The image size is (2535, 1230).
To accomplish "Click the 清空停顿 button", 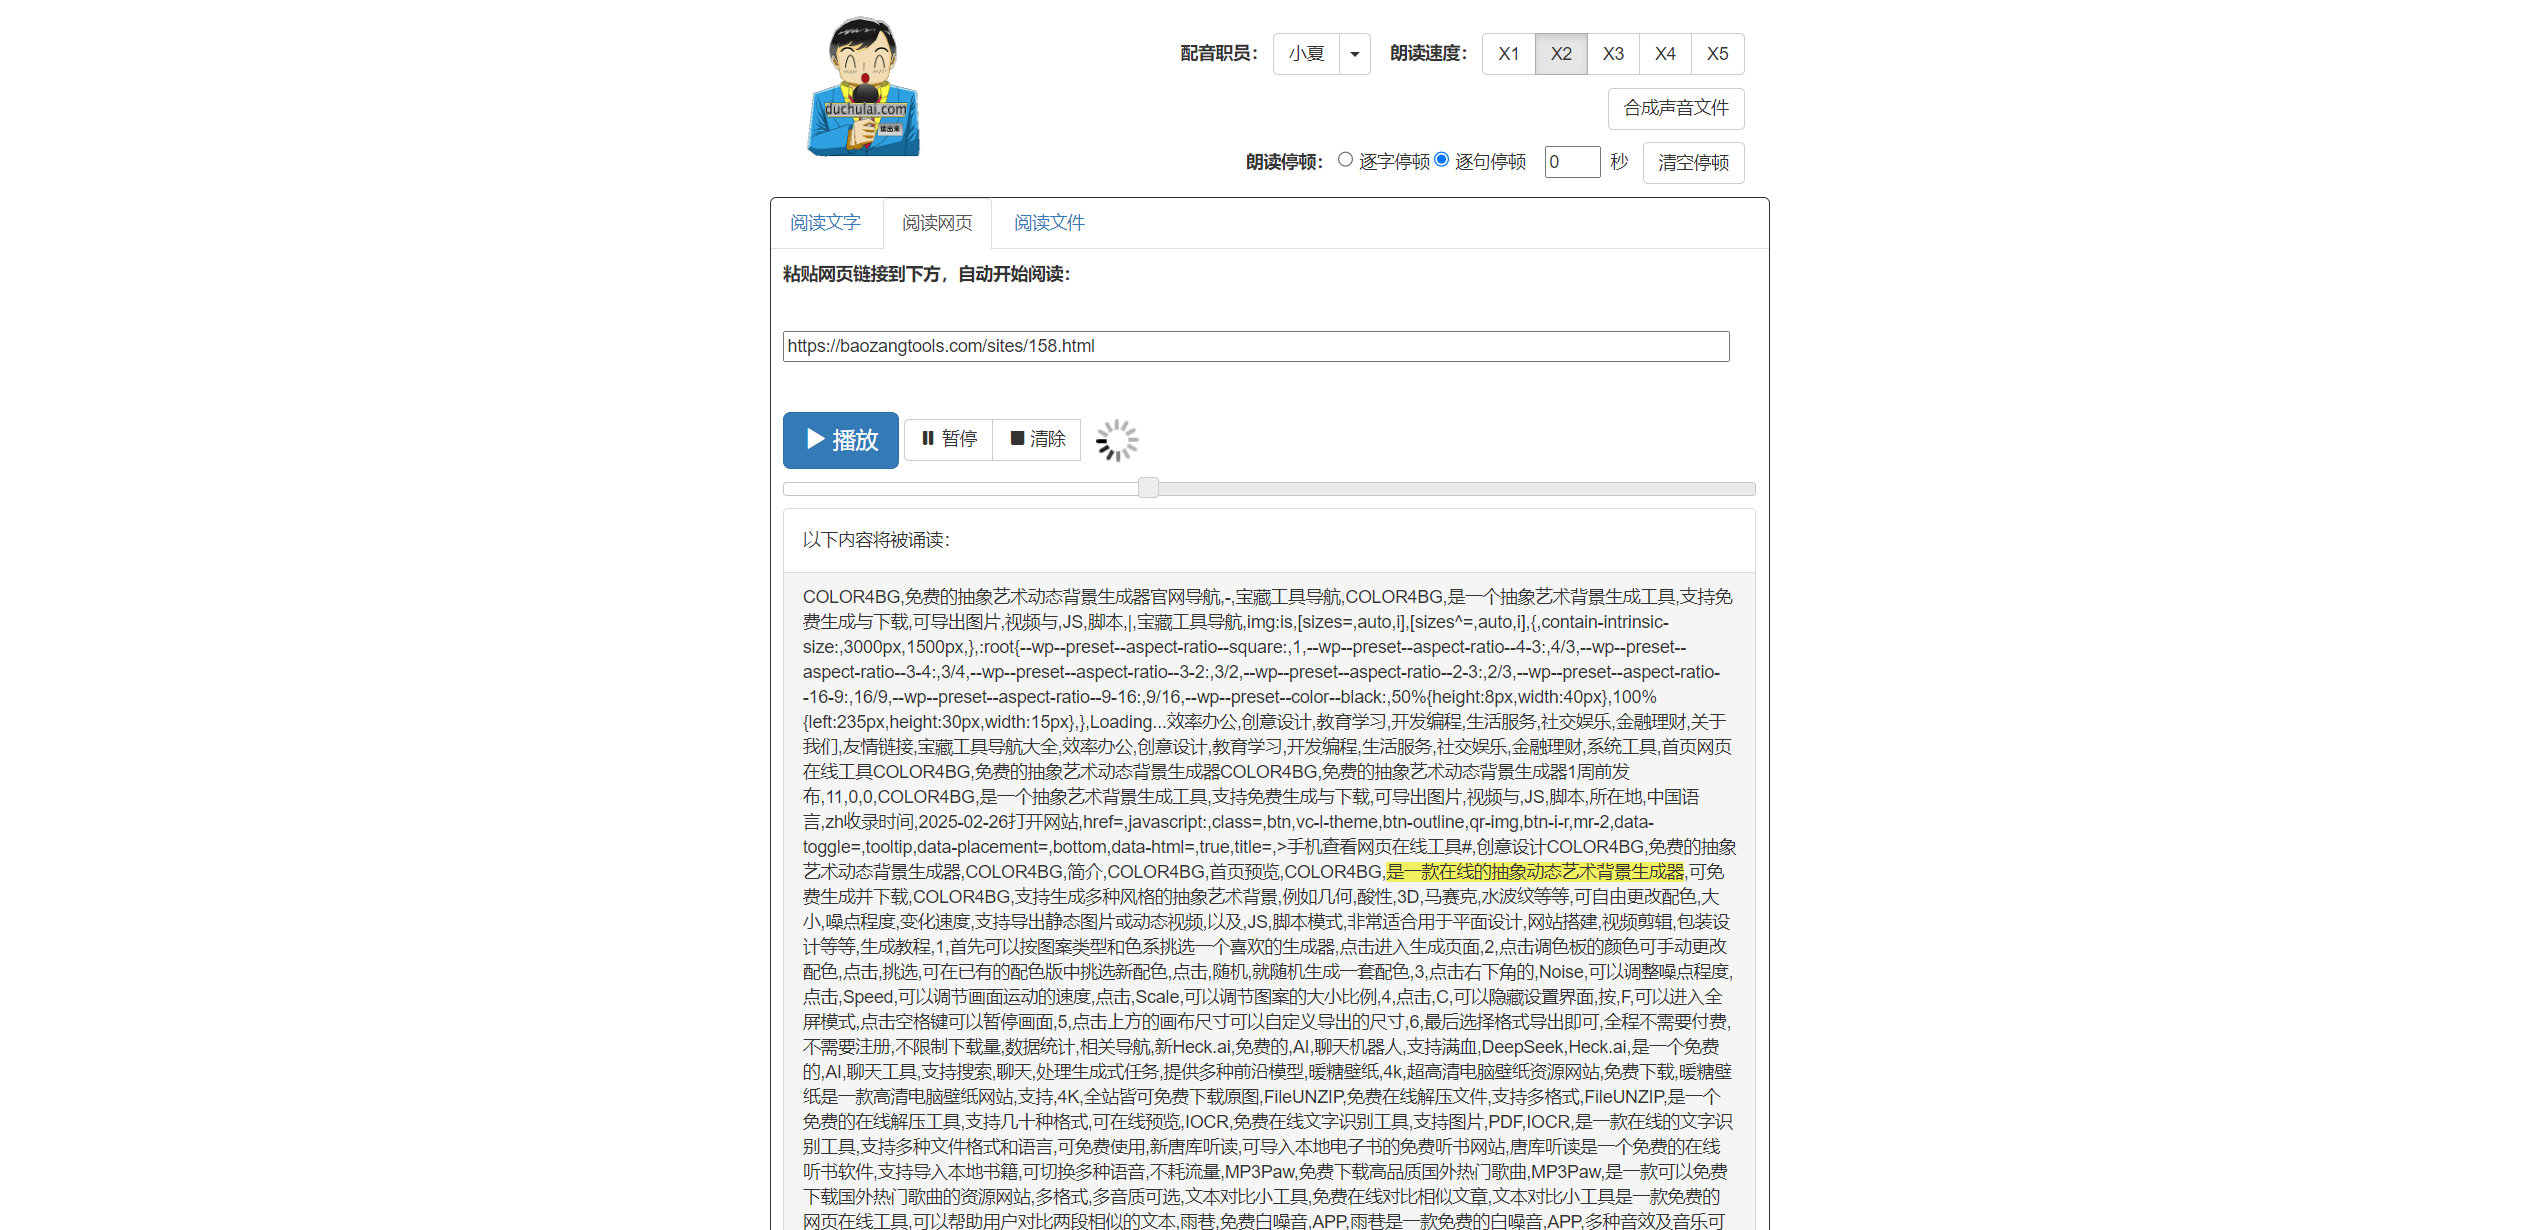I will click(x=1693, y=162).
